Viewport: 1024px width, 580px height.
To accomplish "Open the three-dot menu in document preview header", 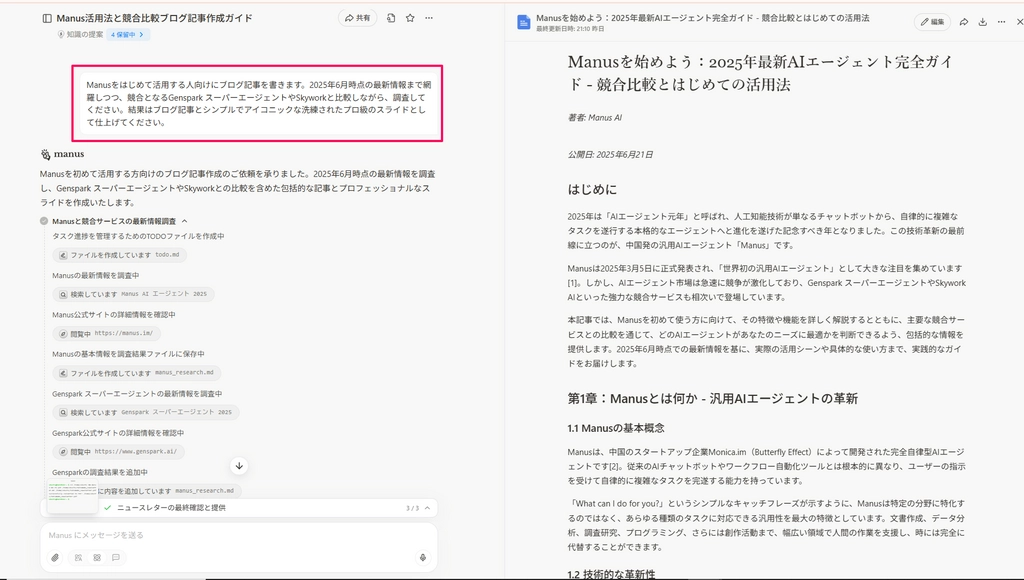I will (x=1001, y=22).
